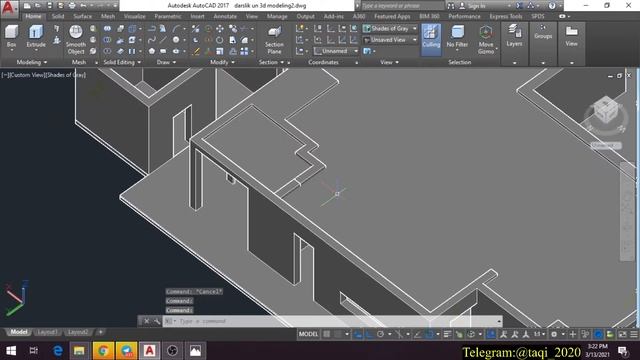Click the Workspace Switching gear icon
The height and width of the screenshot is (360, 640).
click(554, 334)
